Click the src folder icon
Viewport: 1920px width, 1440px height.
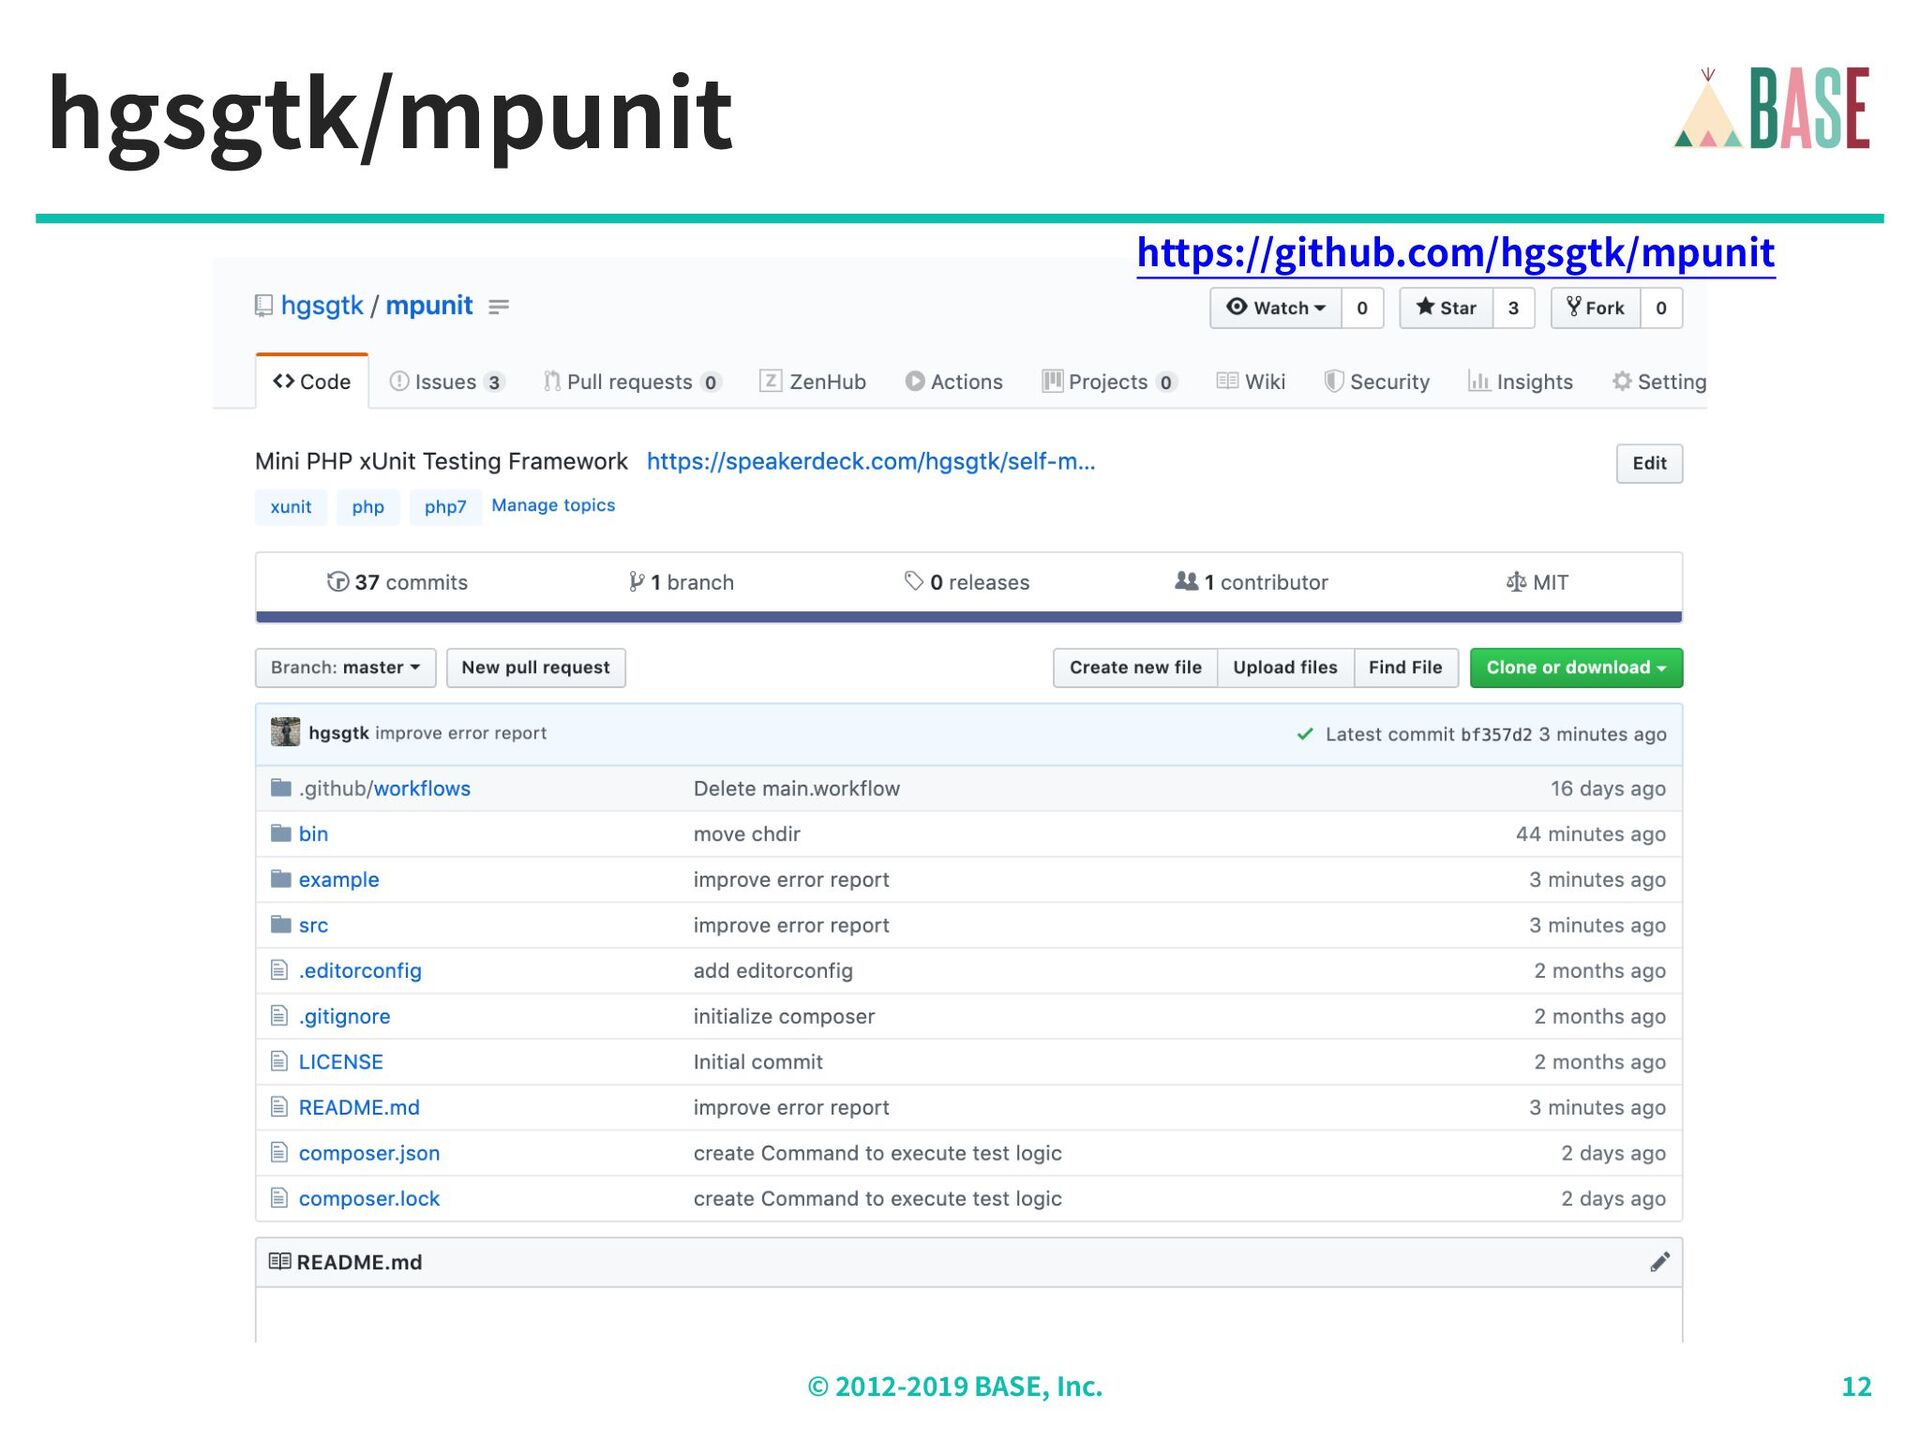pyautogui.click(x=281, y=925)
